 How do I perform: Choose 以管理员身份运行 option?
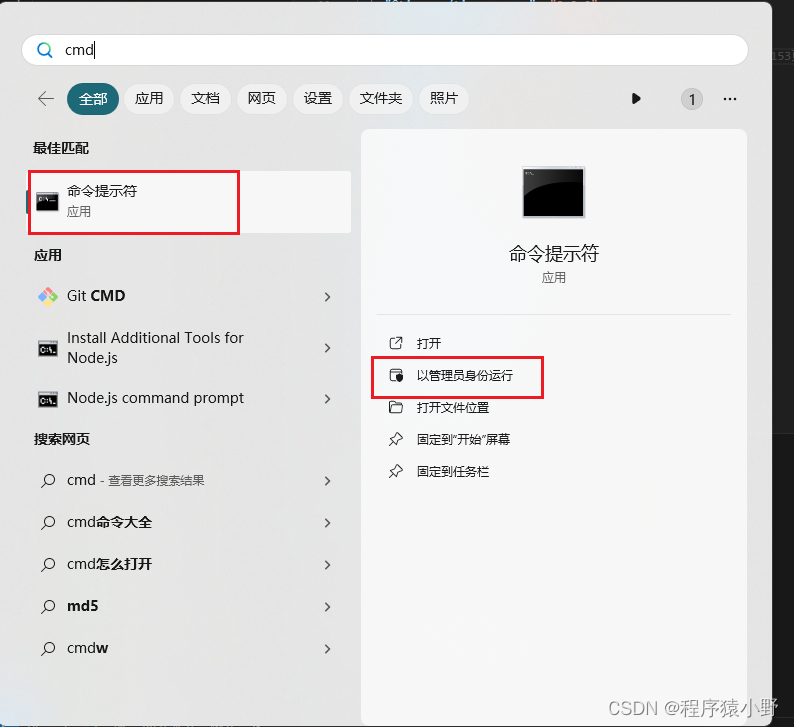(x=464, y=376)
